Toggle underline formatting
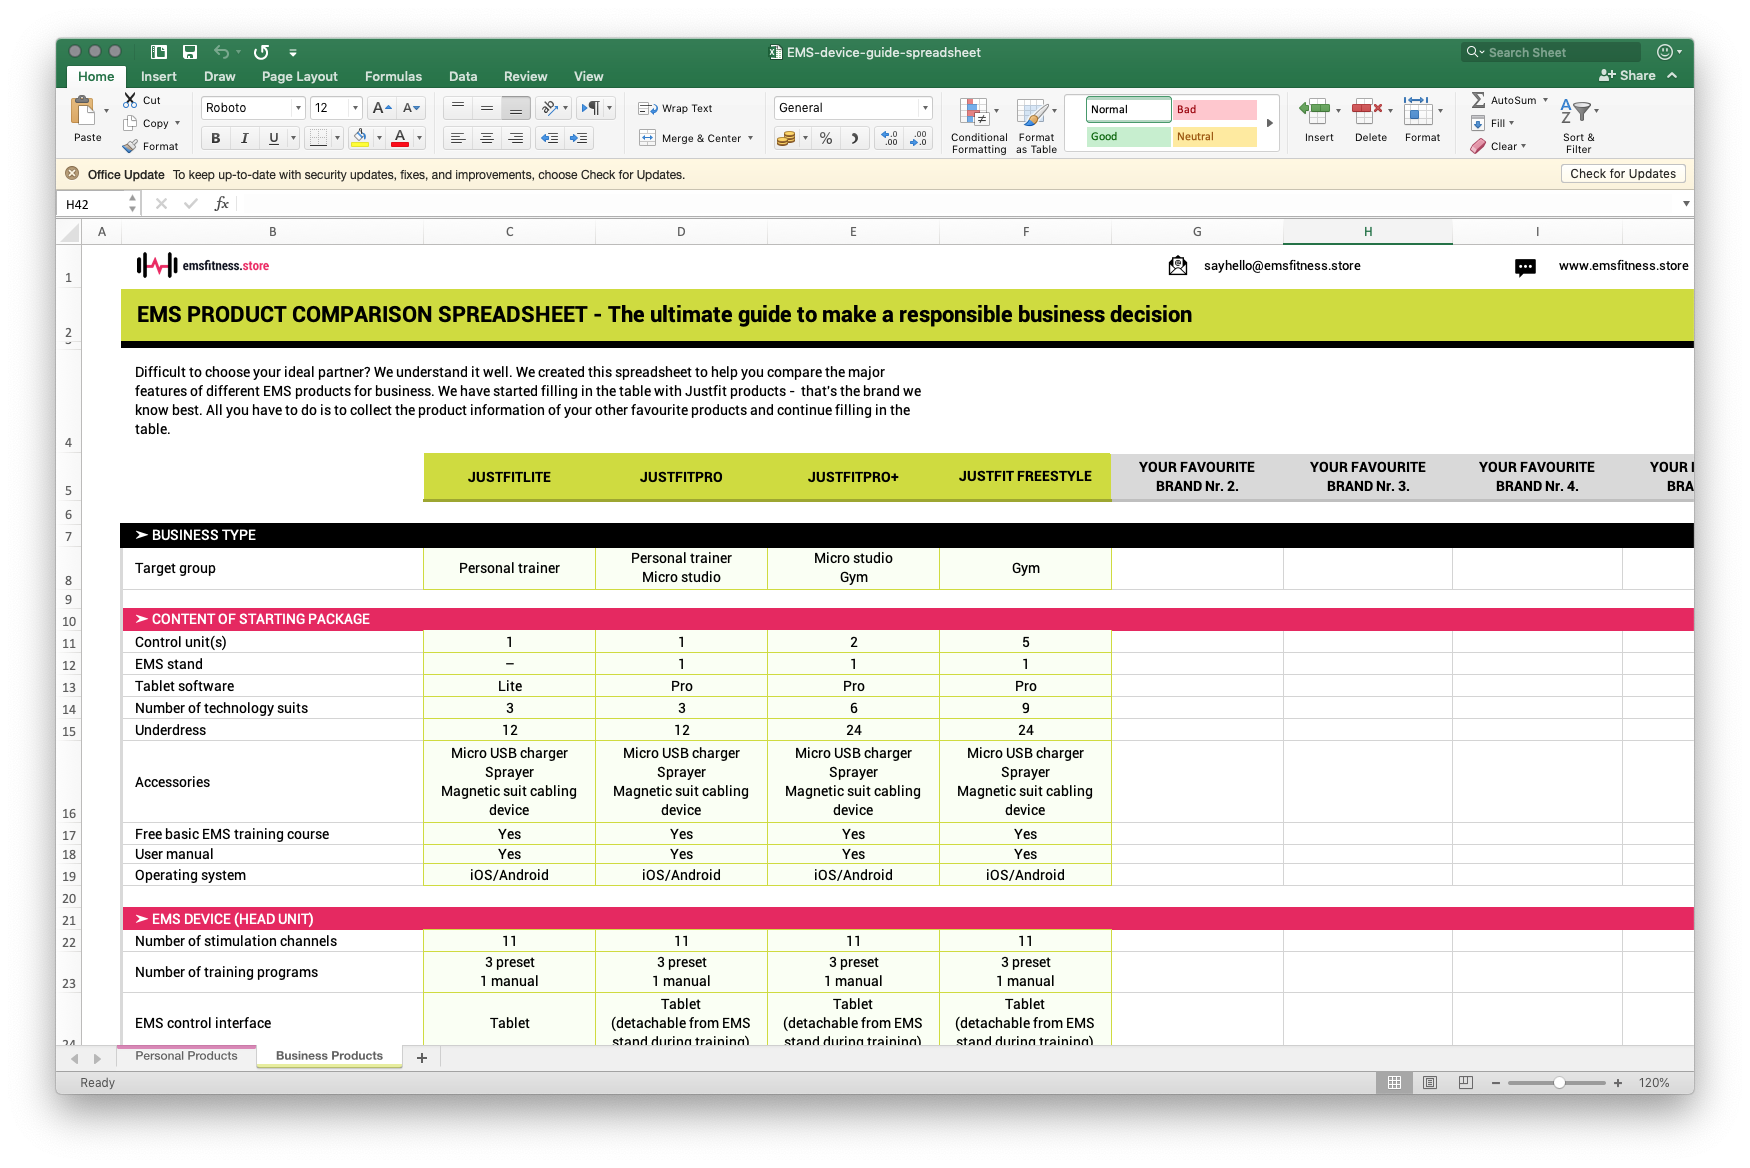Screen dimensions: 1750x1168 (x=273, y=138)
